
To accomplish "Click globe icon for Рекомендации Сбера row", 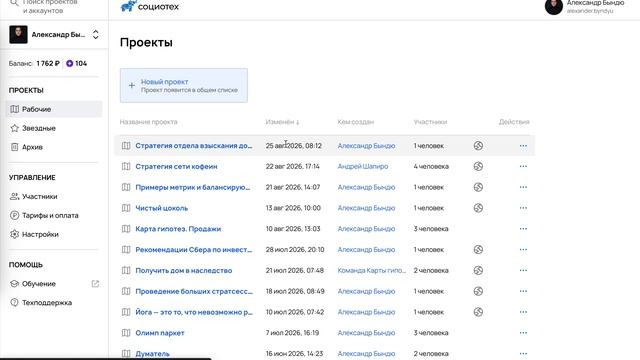I will click(x=478, y=250).
